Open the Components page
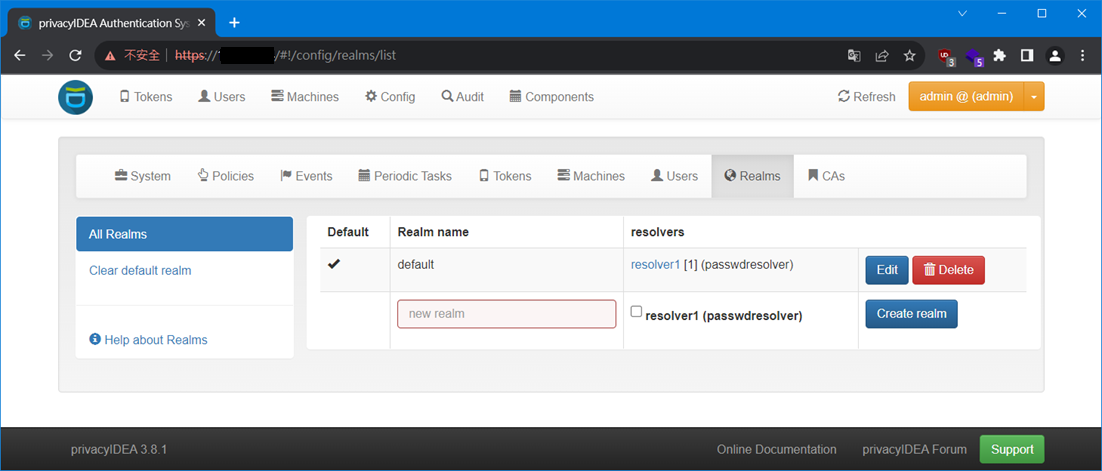Screen dimensions: 1102x471 [x=552, y=97]
